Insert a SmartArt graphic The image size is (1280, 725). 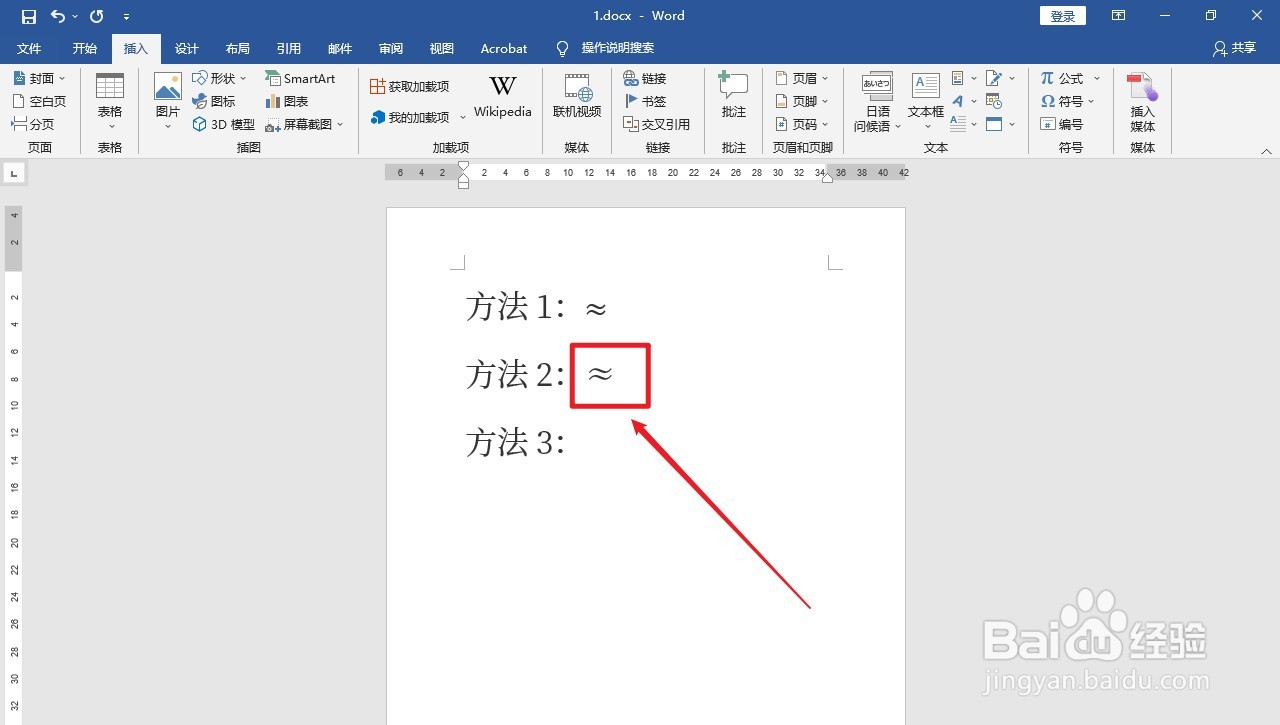click(300, 78)
